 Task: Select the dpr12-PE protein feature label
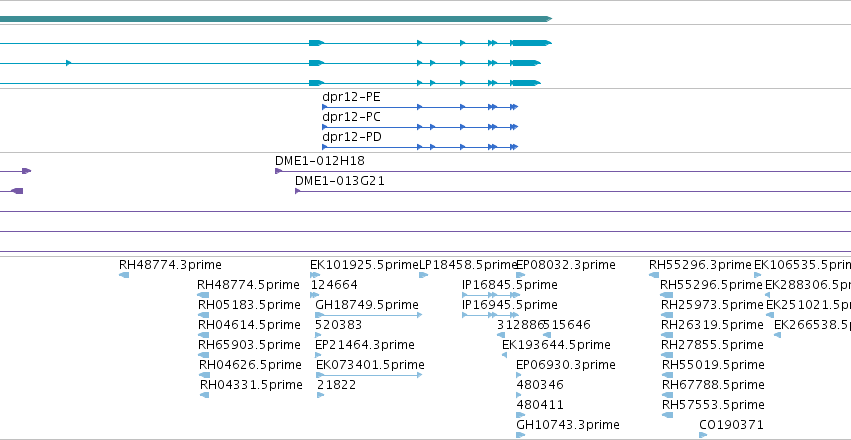(351, 97)
